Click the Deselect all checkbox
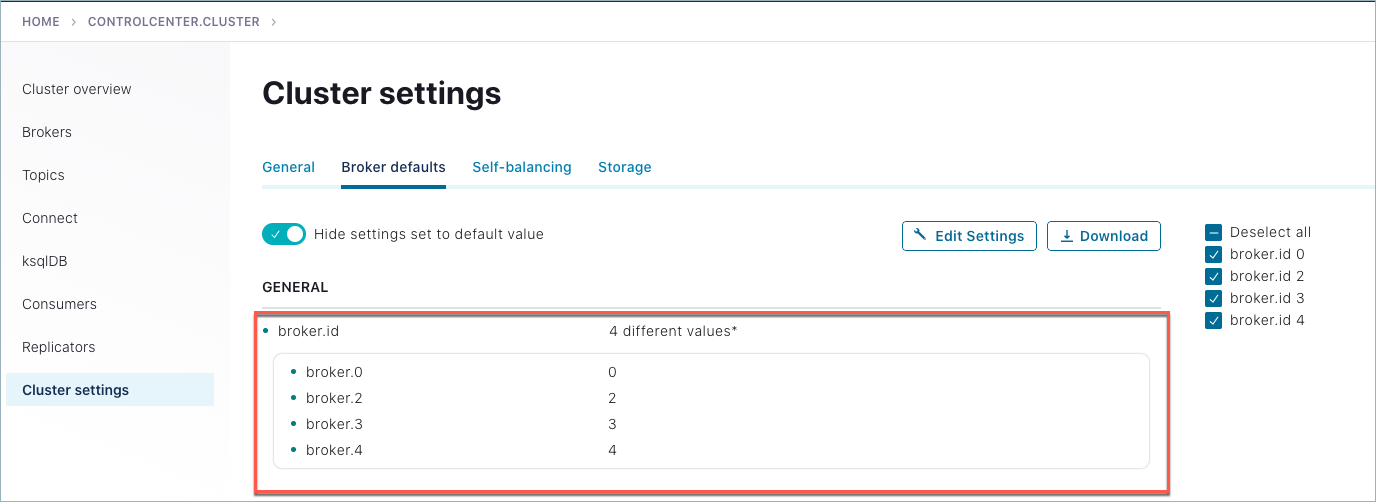 [1213, 232]
